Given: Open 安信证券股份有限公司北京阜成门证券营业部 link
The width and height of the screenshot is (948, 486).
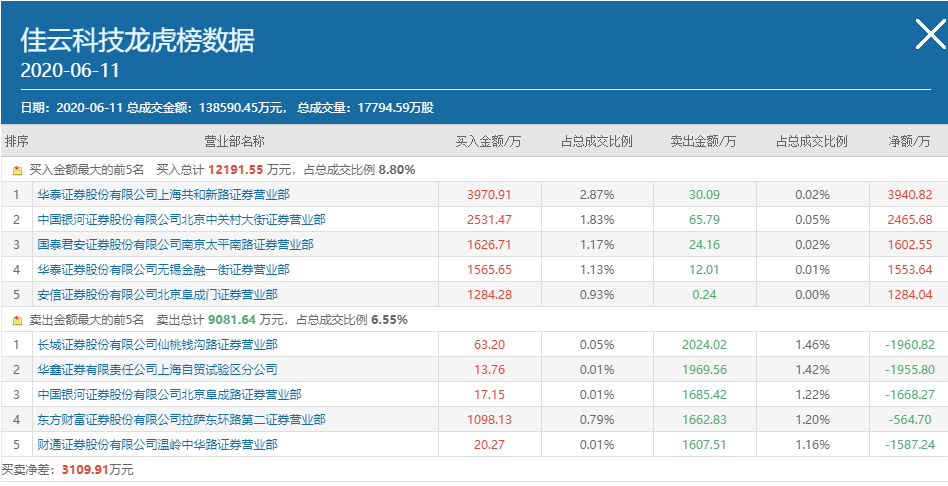Looking at the screenshot, I should tap(157, 295).
